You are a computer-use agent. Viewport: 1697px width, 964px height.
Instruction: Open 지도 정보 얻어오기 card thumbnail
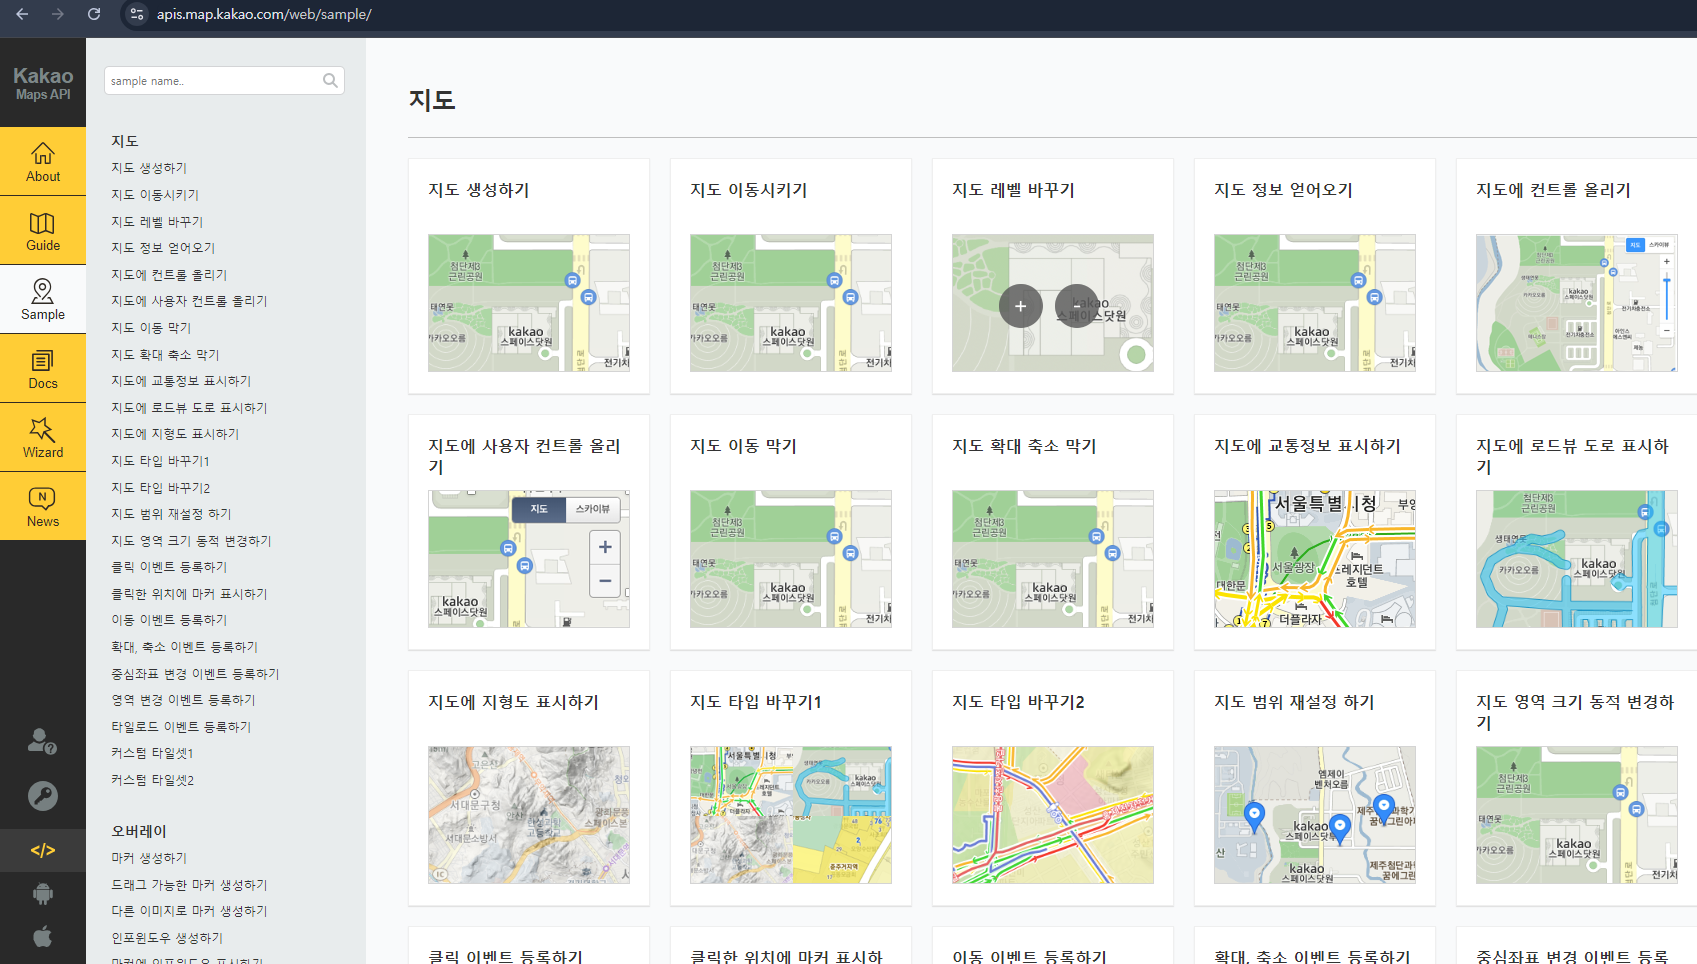(x=1315, y=303)
